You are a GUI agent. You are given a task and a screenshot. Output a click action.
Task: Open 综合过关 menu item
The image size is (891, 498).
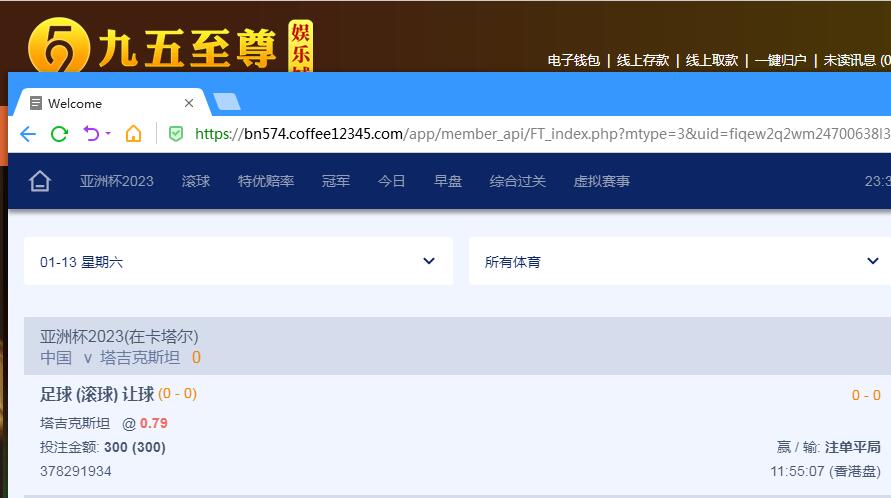(x=518, y=181)
